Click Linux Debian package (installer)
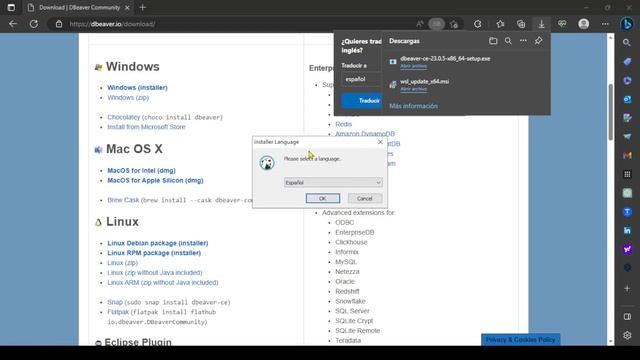Image resolution: width=640 pixels, height=360 pixels. pyautogui.click(x=158, y=243)
